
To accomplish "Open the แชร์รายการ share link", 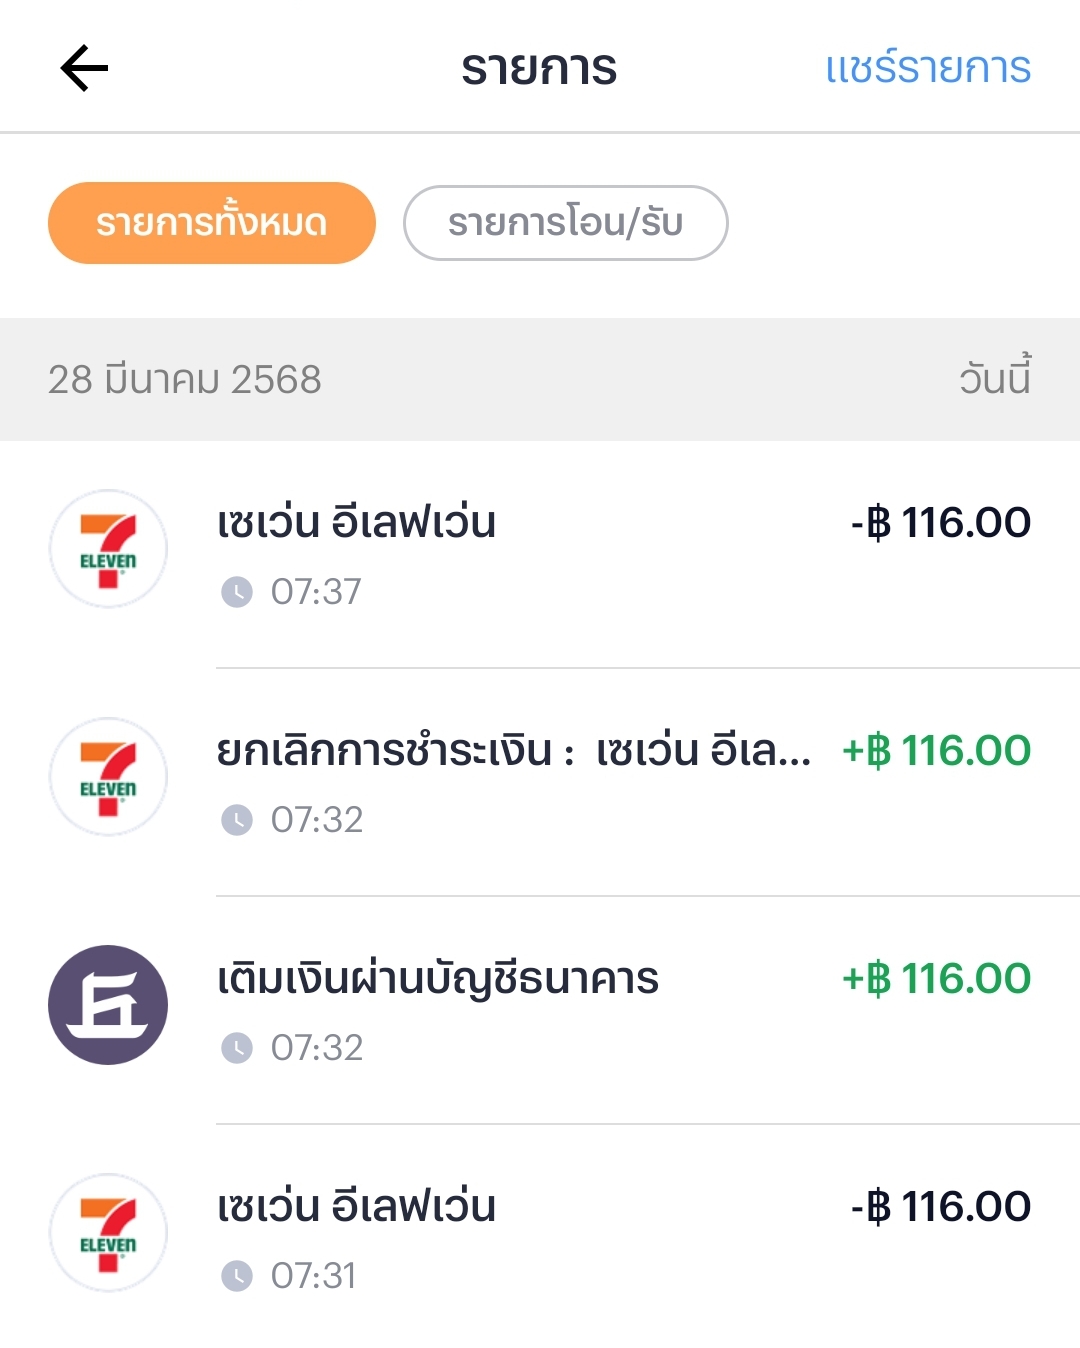I will click(x=928, y=68).
